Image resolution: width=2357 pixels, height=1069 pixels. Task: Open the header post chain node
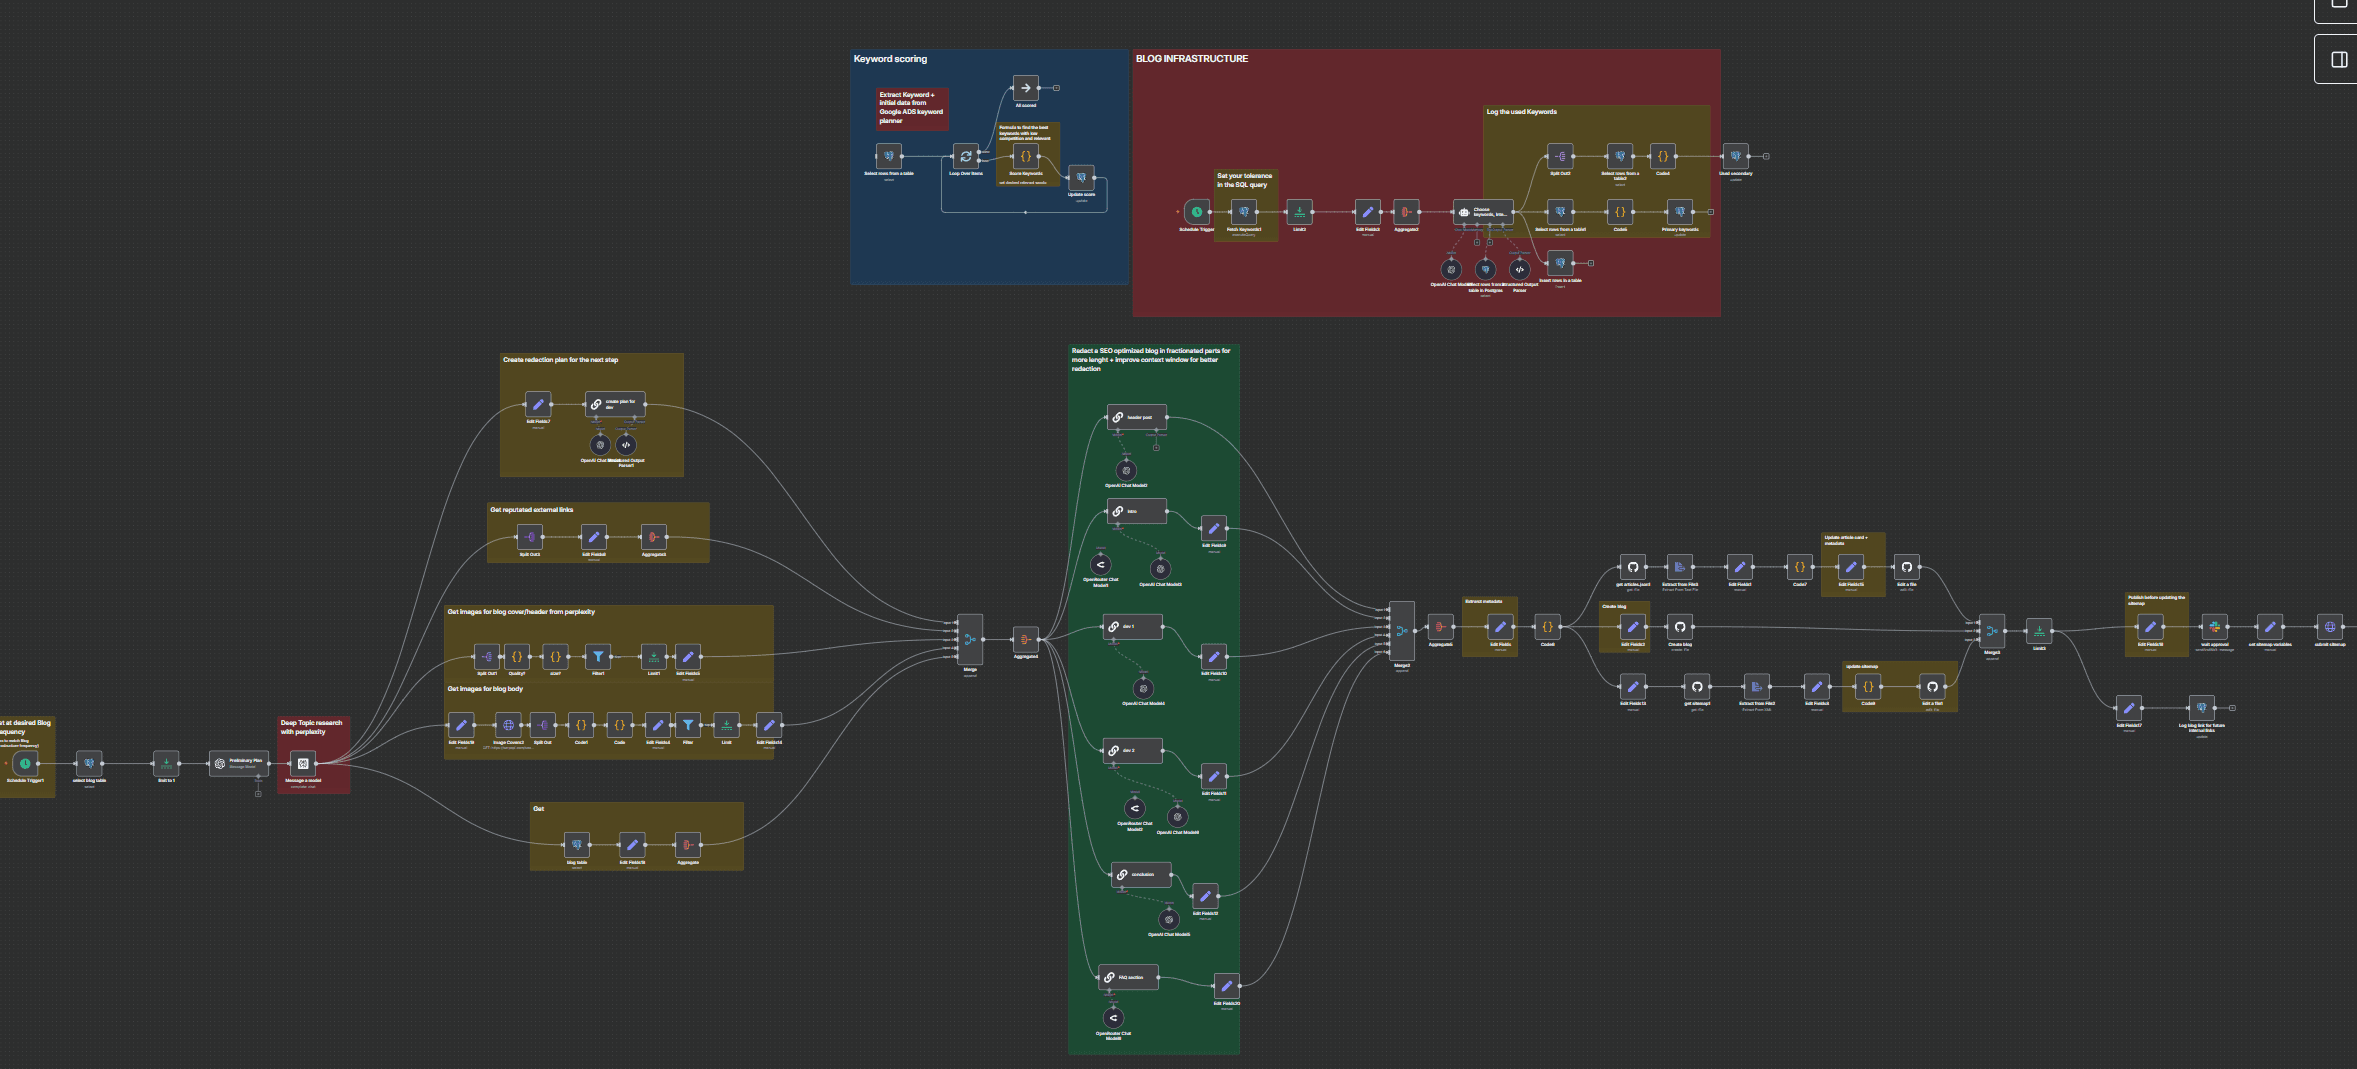1137,417
